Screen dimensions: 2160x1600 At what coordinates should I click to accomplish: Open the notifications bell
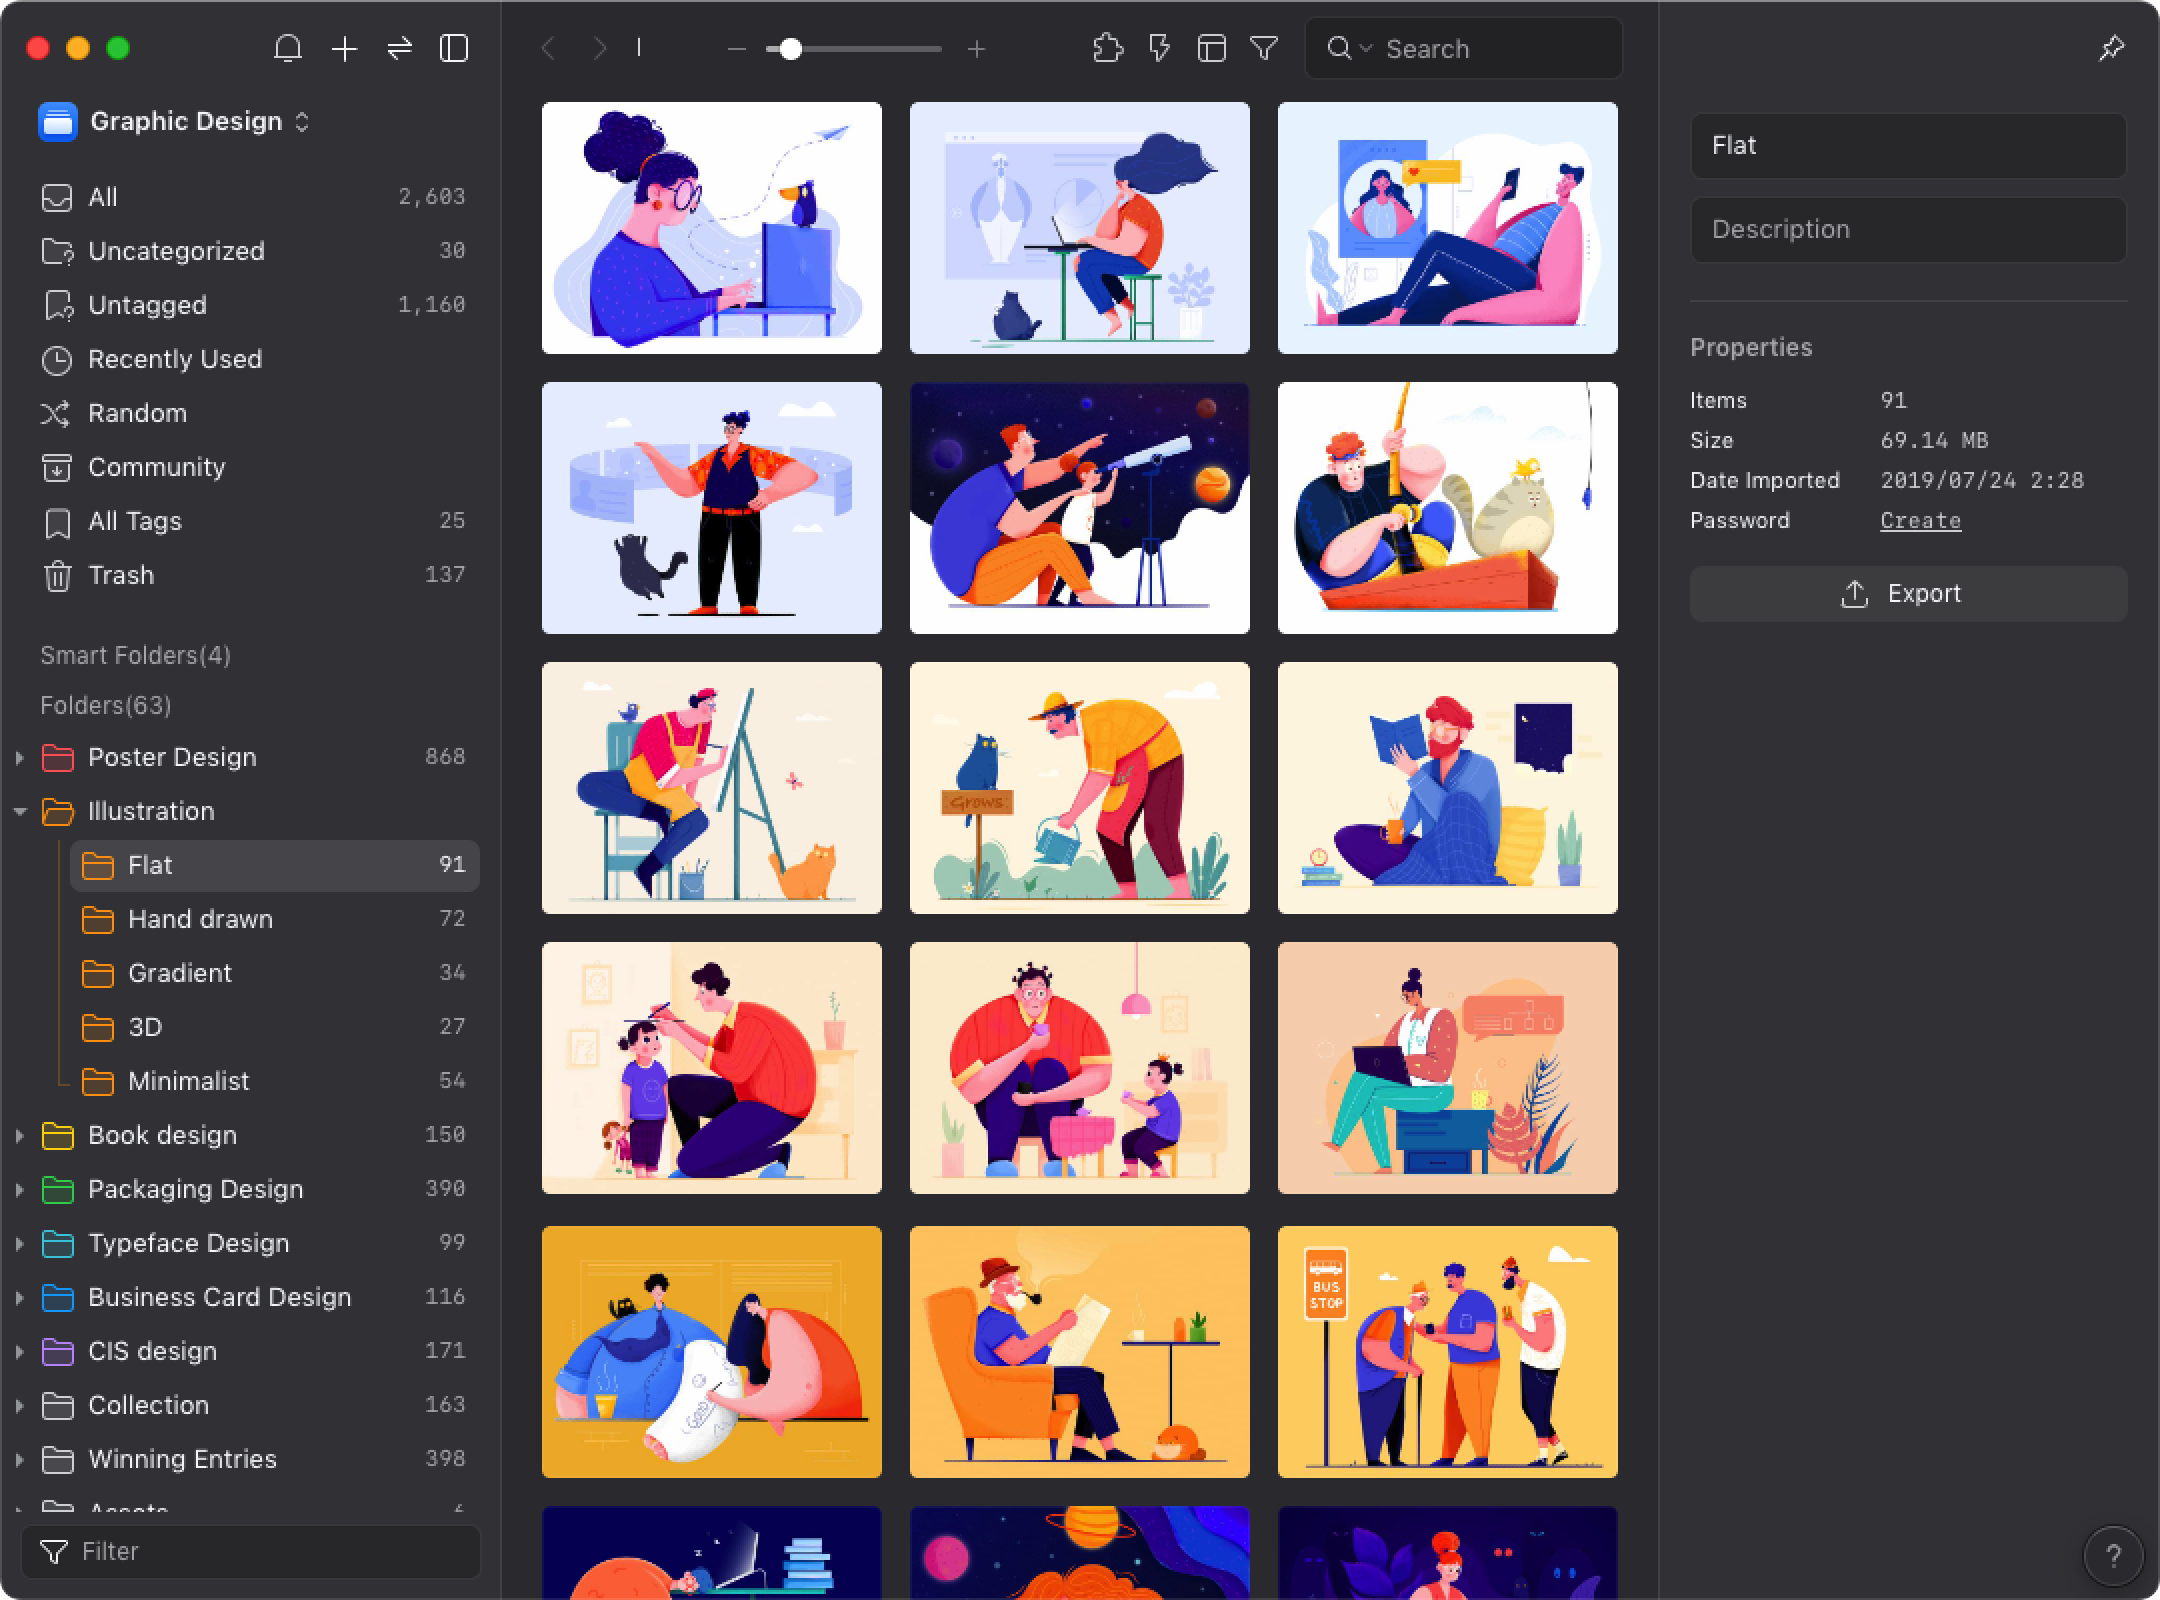[x=288, y=48]
